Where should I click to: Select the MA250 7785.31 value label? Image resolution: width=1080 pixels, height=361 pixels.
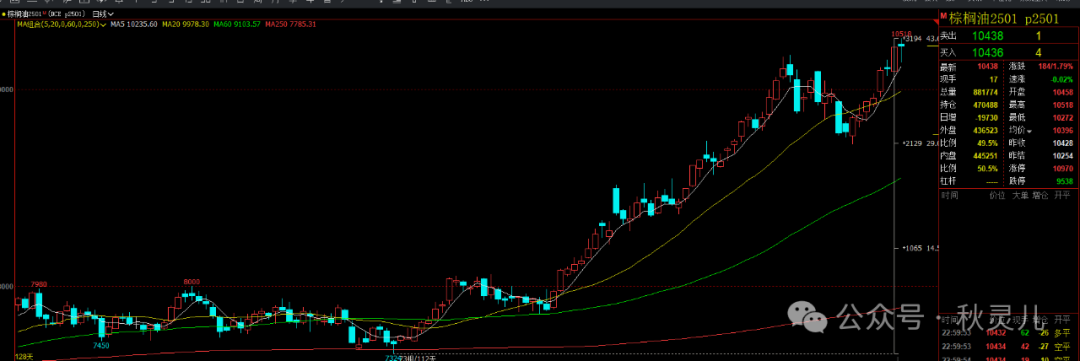pyautogui.click(x=290, y=24)
